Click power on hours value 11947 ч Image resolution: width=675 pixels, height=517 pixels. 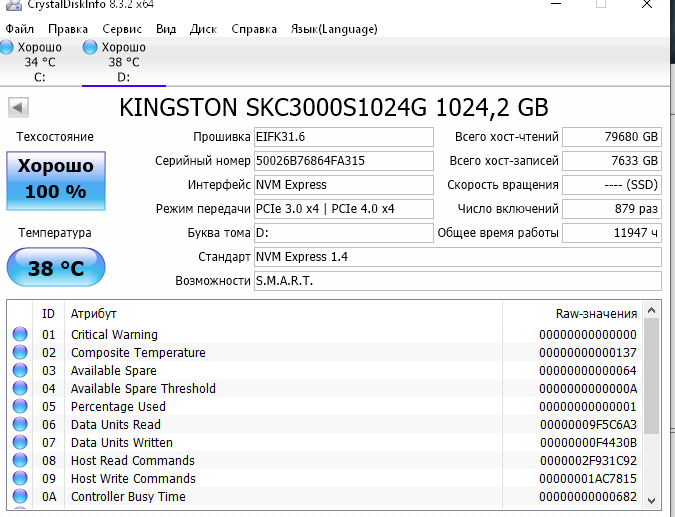point(612,233)
